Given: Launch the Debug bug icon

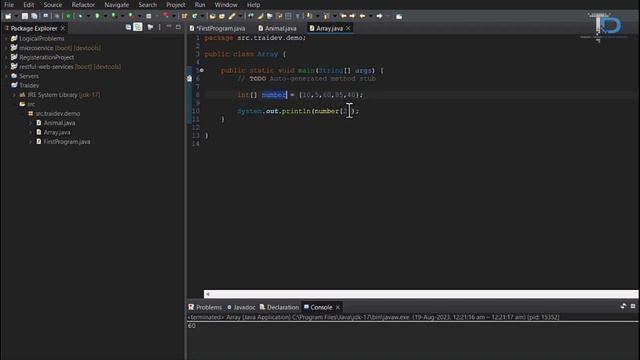Looking at the screenshot, I should coord(80,16).
